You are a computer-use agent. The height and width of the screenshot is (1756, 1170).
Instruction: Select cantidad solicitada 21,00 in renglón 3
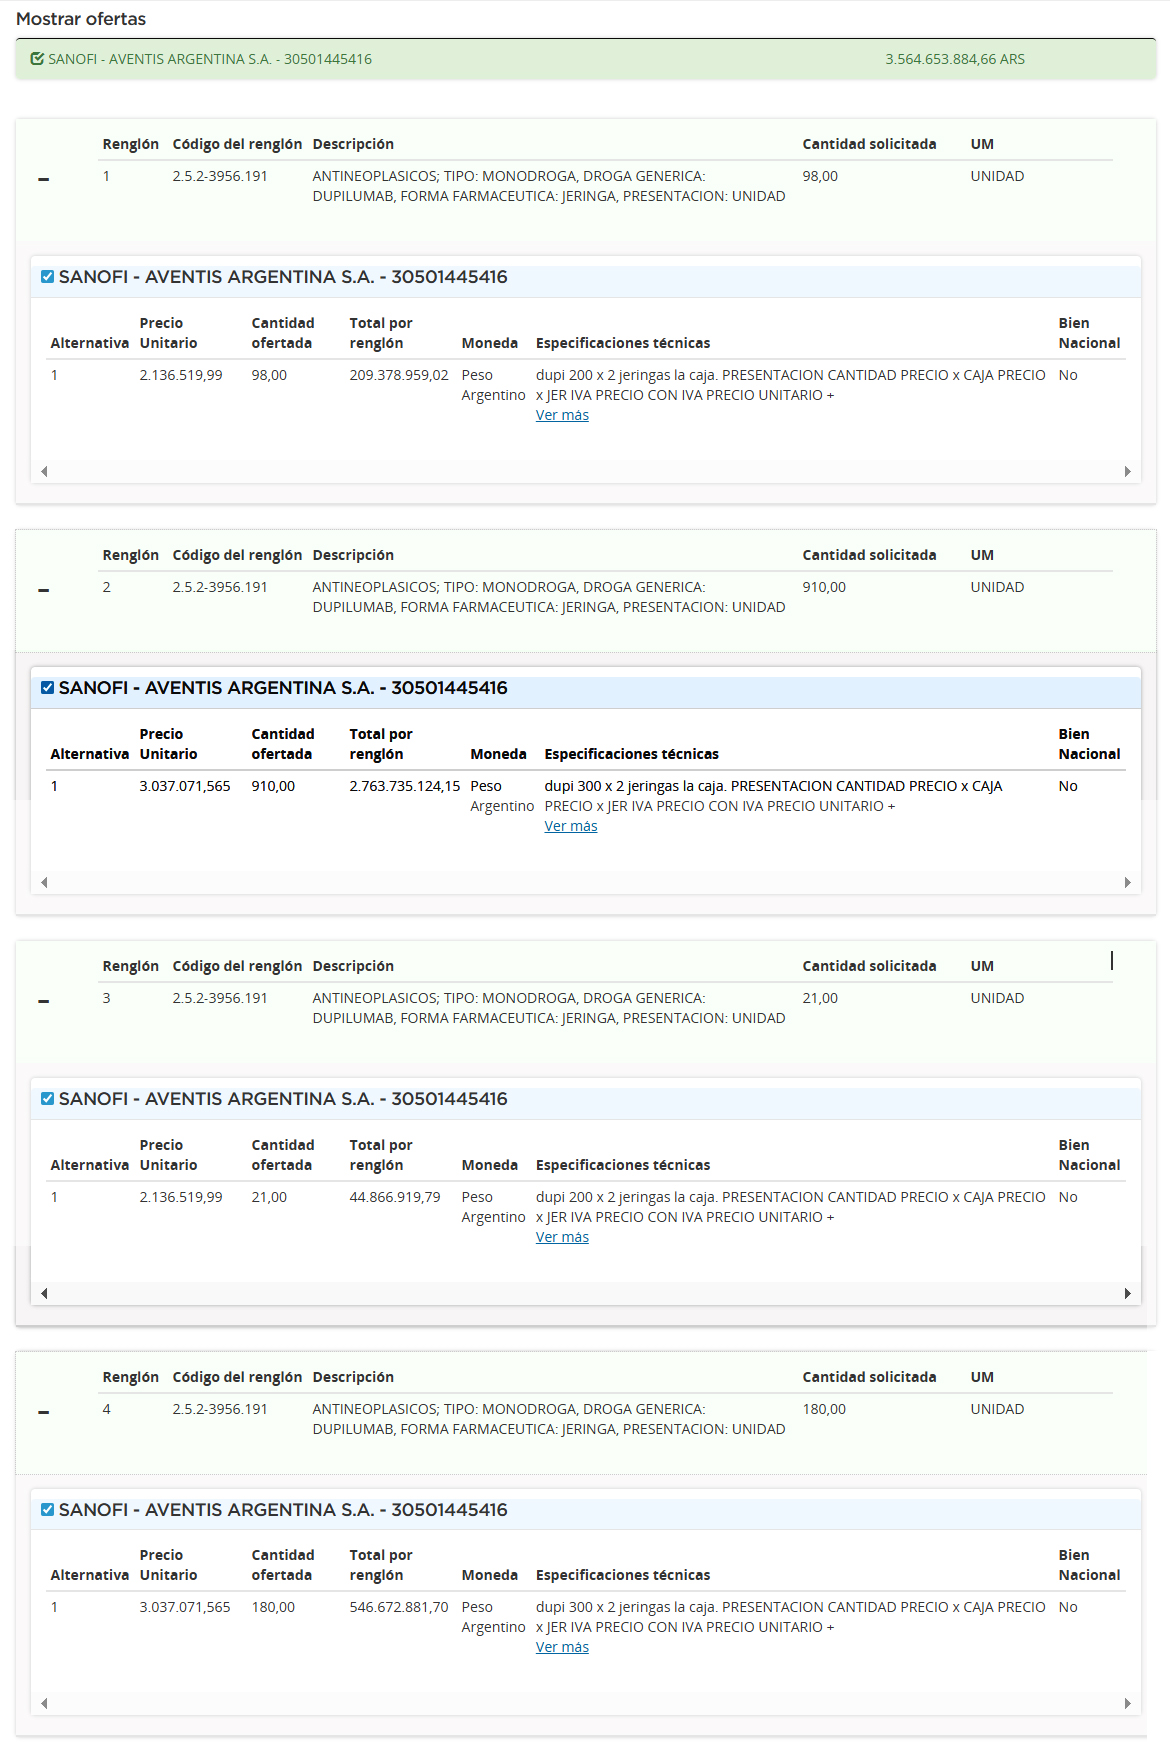820,998
